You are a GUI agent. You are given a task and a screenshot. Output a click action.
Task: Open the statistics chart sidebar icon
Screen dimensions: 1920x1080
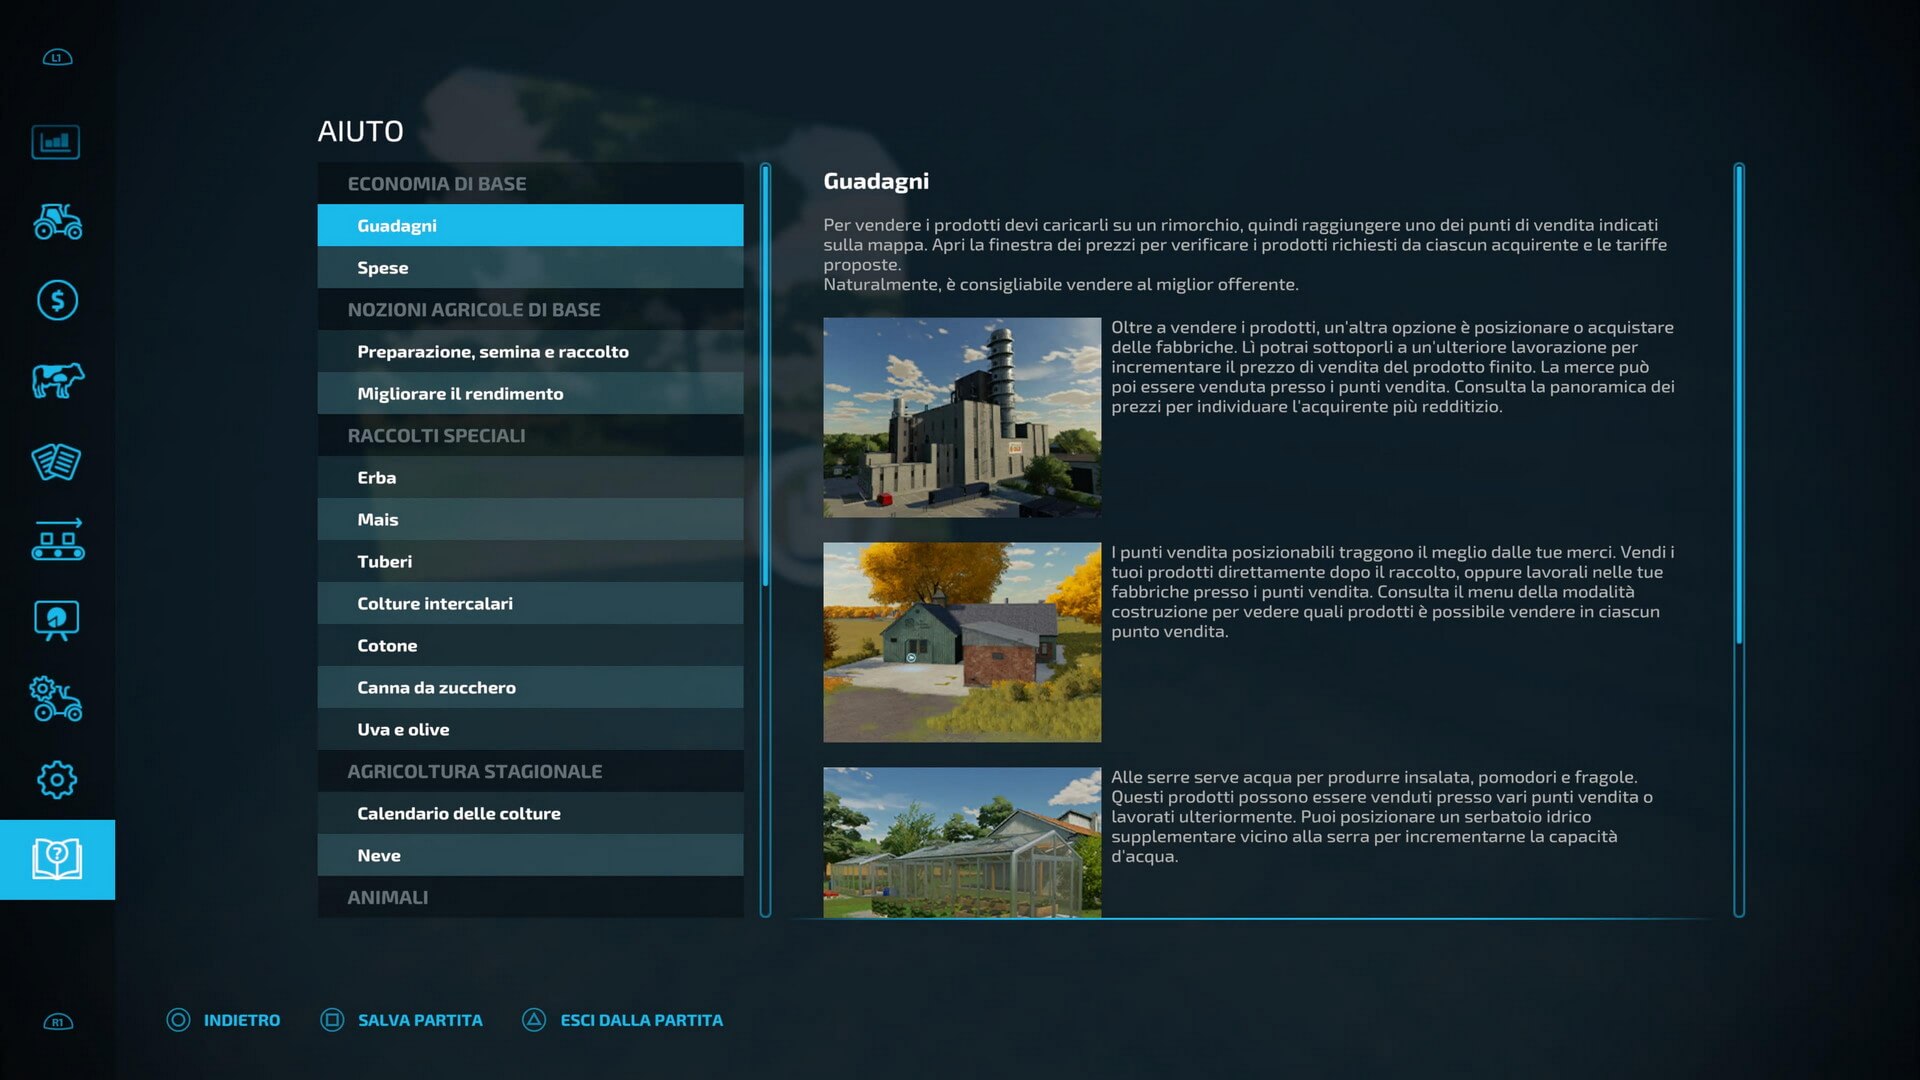[56, 142]
